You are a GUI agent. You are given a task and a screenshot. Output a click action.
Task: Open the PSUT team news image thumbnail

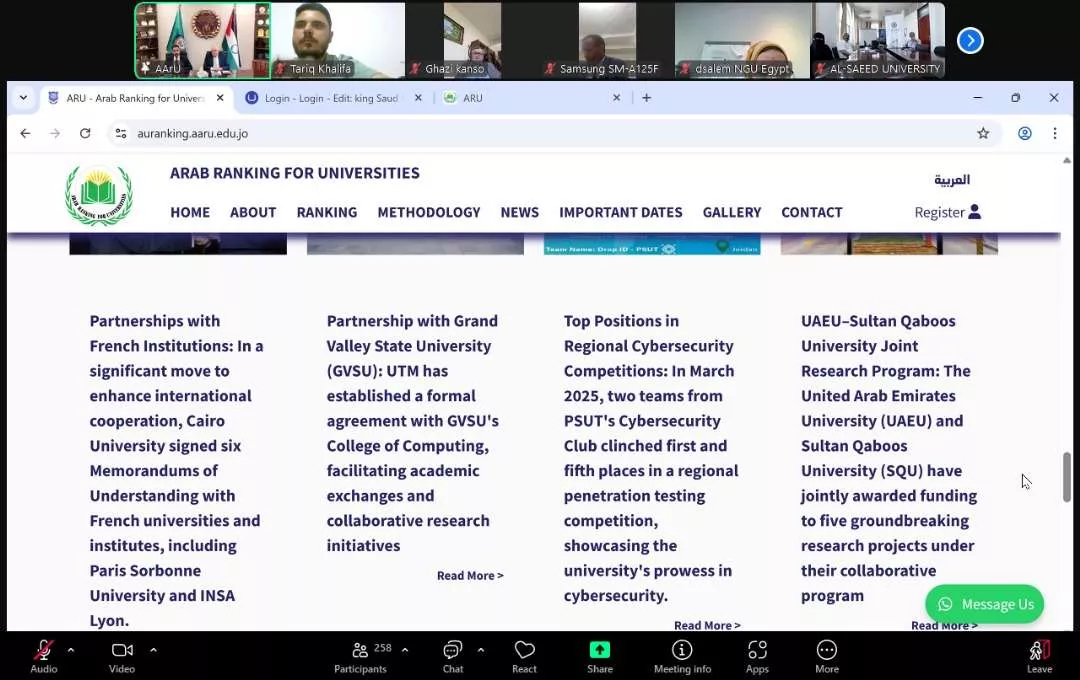pyautogui.click(x=652, y=244)
